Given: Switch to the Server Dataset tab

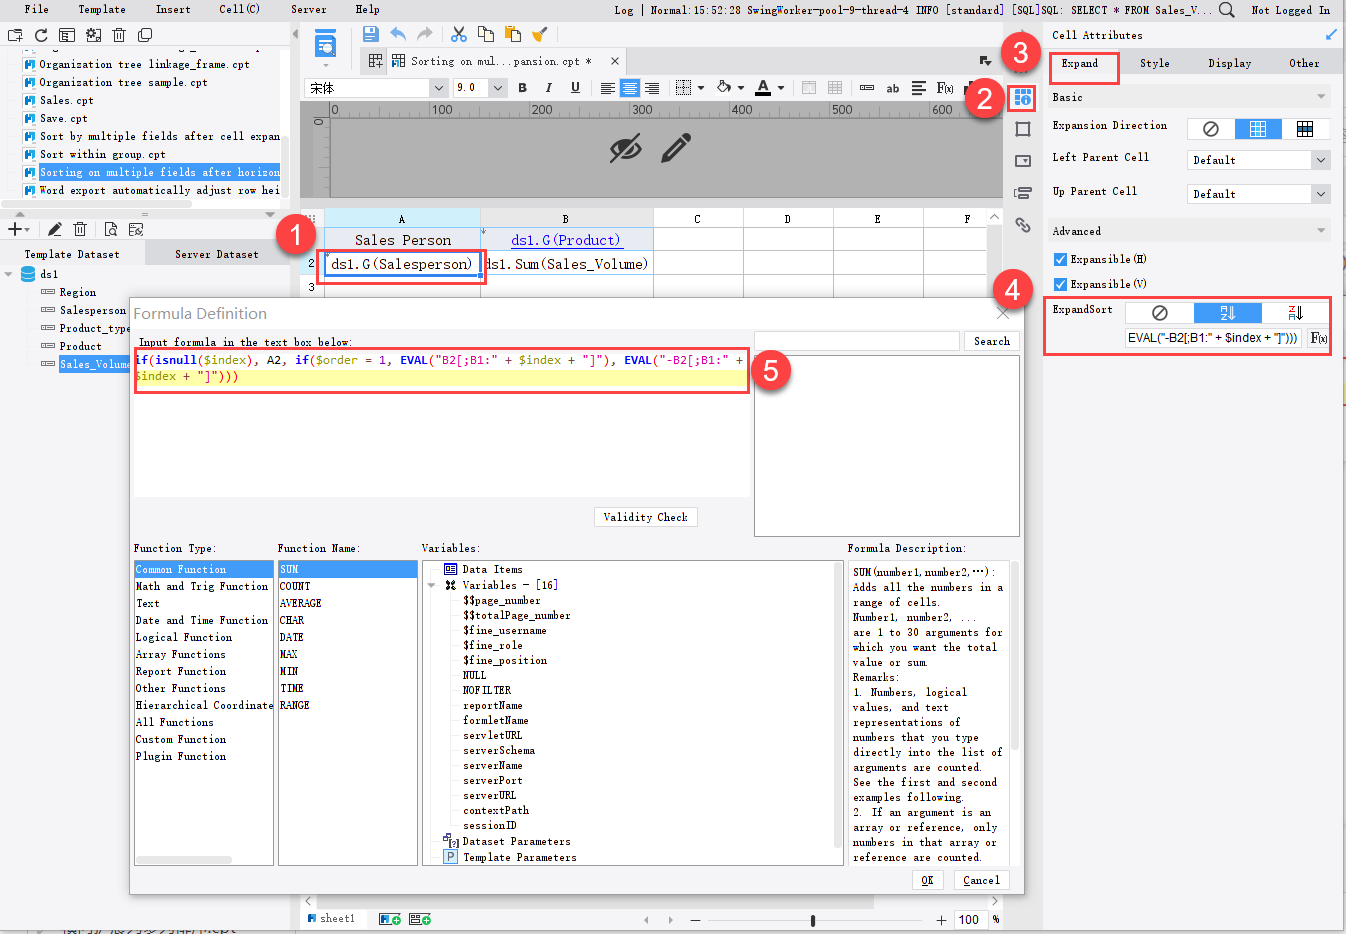Looking at the screenshot, I should (217, 254).
